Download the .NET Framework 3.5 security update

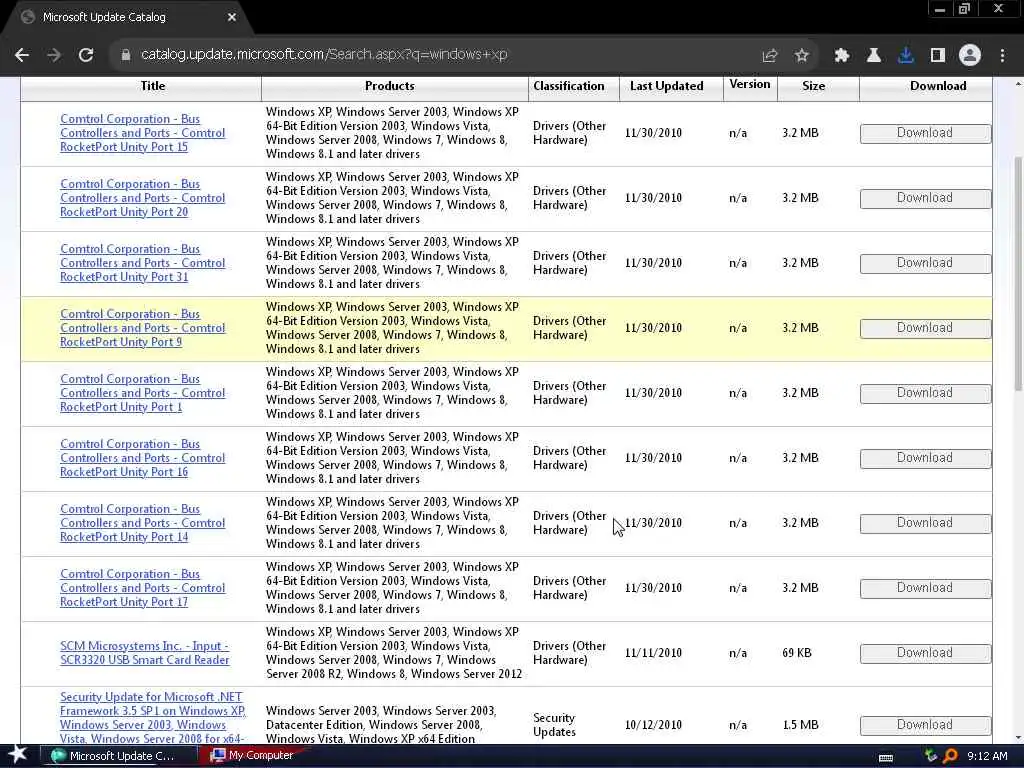tap(925, 725)
